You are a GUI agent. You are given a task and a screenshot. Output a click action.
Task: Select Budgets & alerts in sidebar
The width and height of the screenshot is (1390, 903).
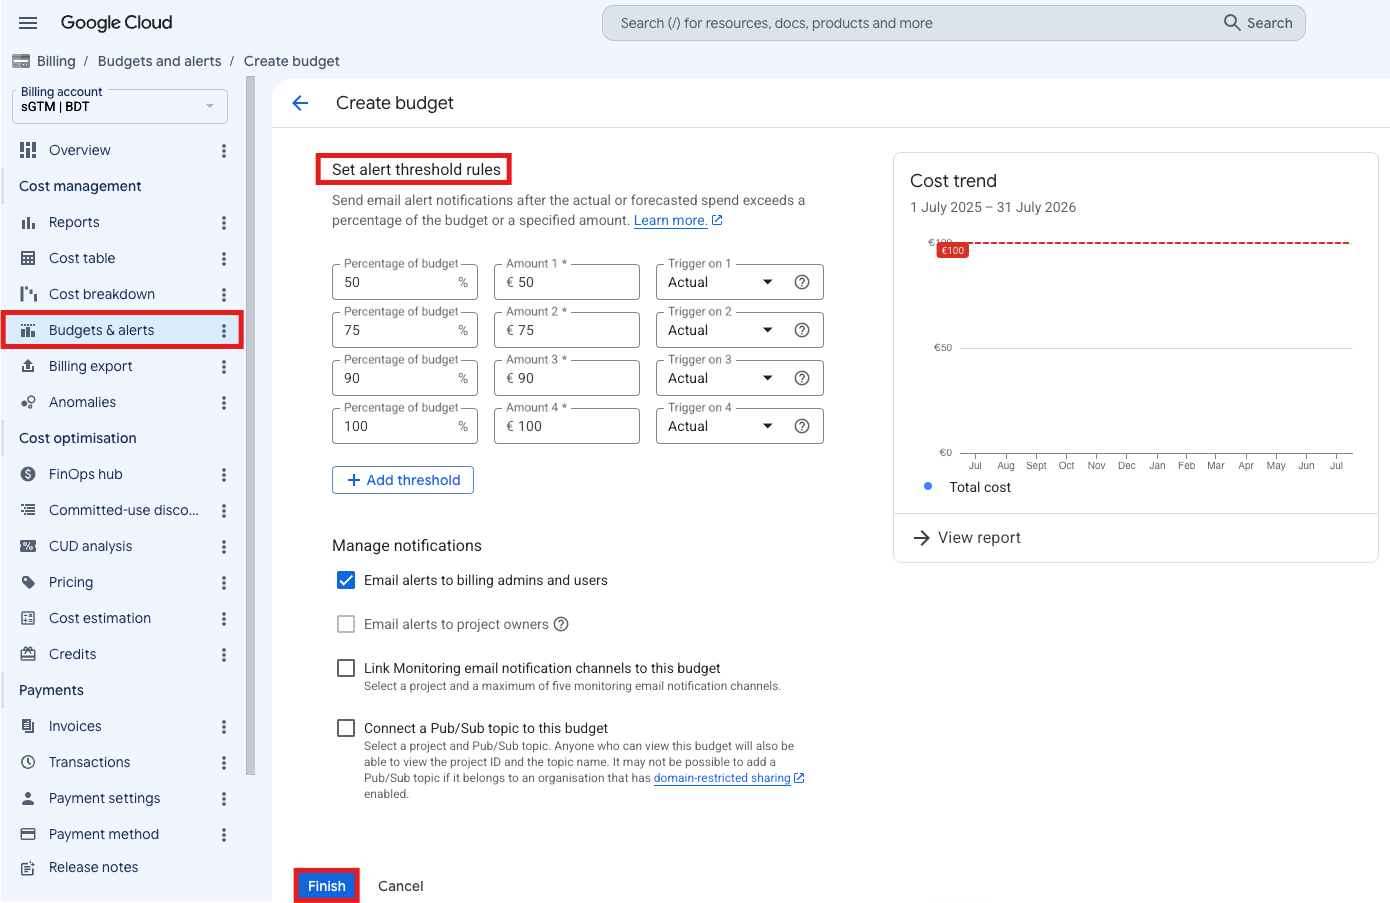101,330
